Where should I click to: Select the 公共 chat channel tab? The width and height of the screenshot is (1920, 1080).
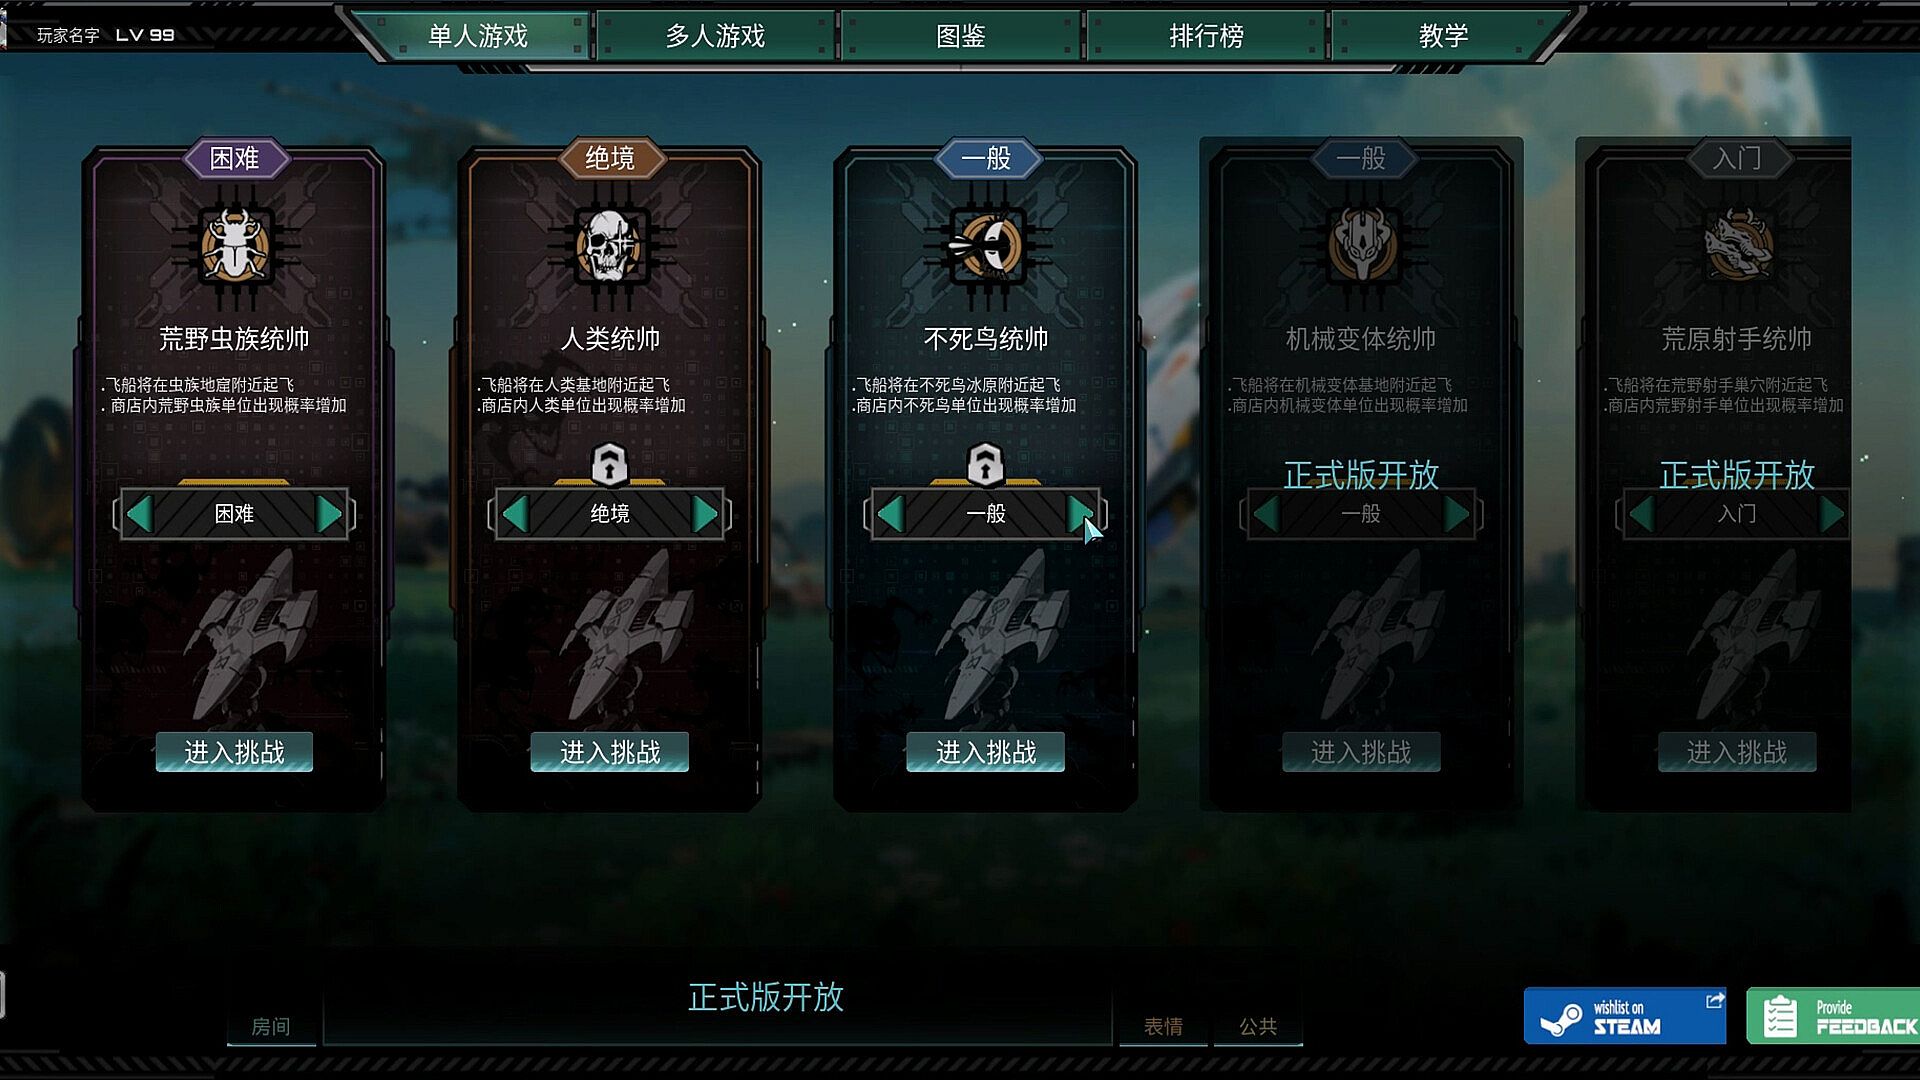1258,1026
